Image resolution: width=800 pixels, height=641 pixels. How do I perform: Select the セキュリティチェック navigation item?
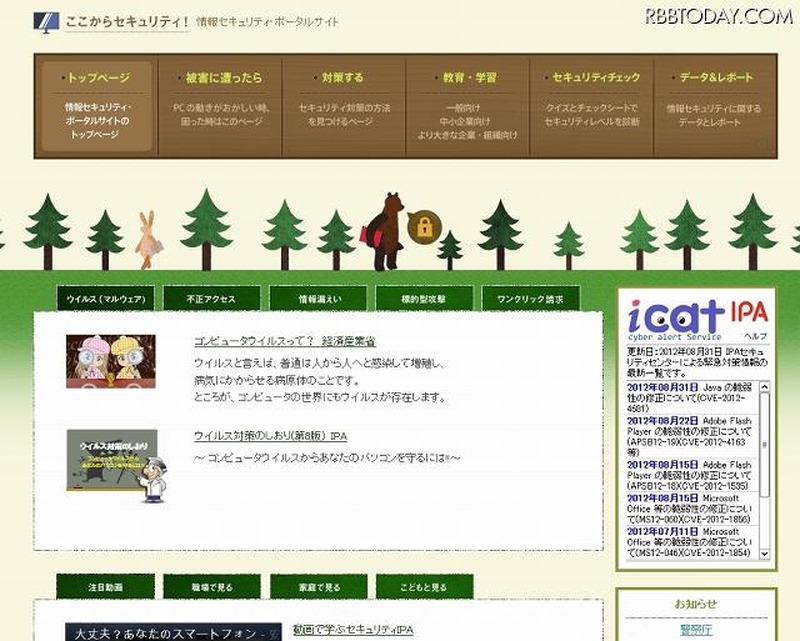(x=591, y=77)
